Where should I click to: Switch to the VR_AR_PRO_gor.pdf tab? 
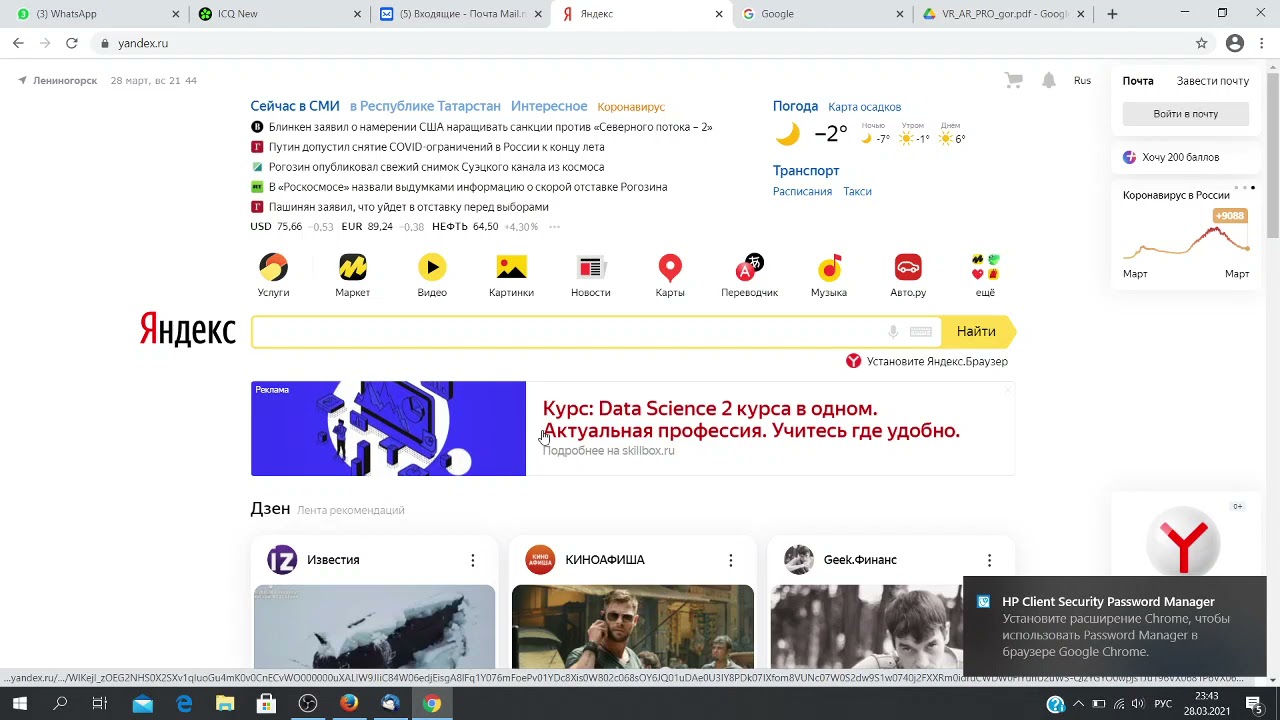pyautogui.click(x=1003, y=14)
